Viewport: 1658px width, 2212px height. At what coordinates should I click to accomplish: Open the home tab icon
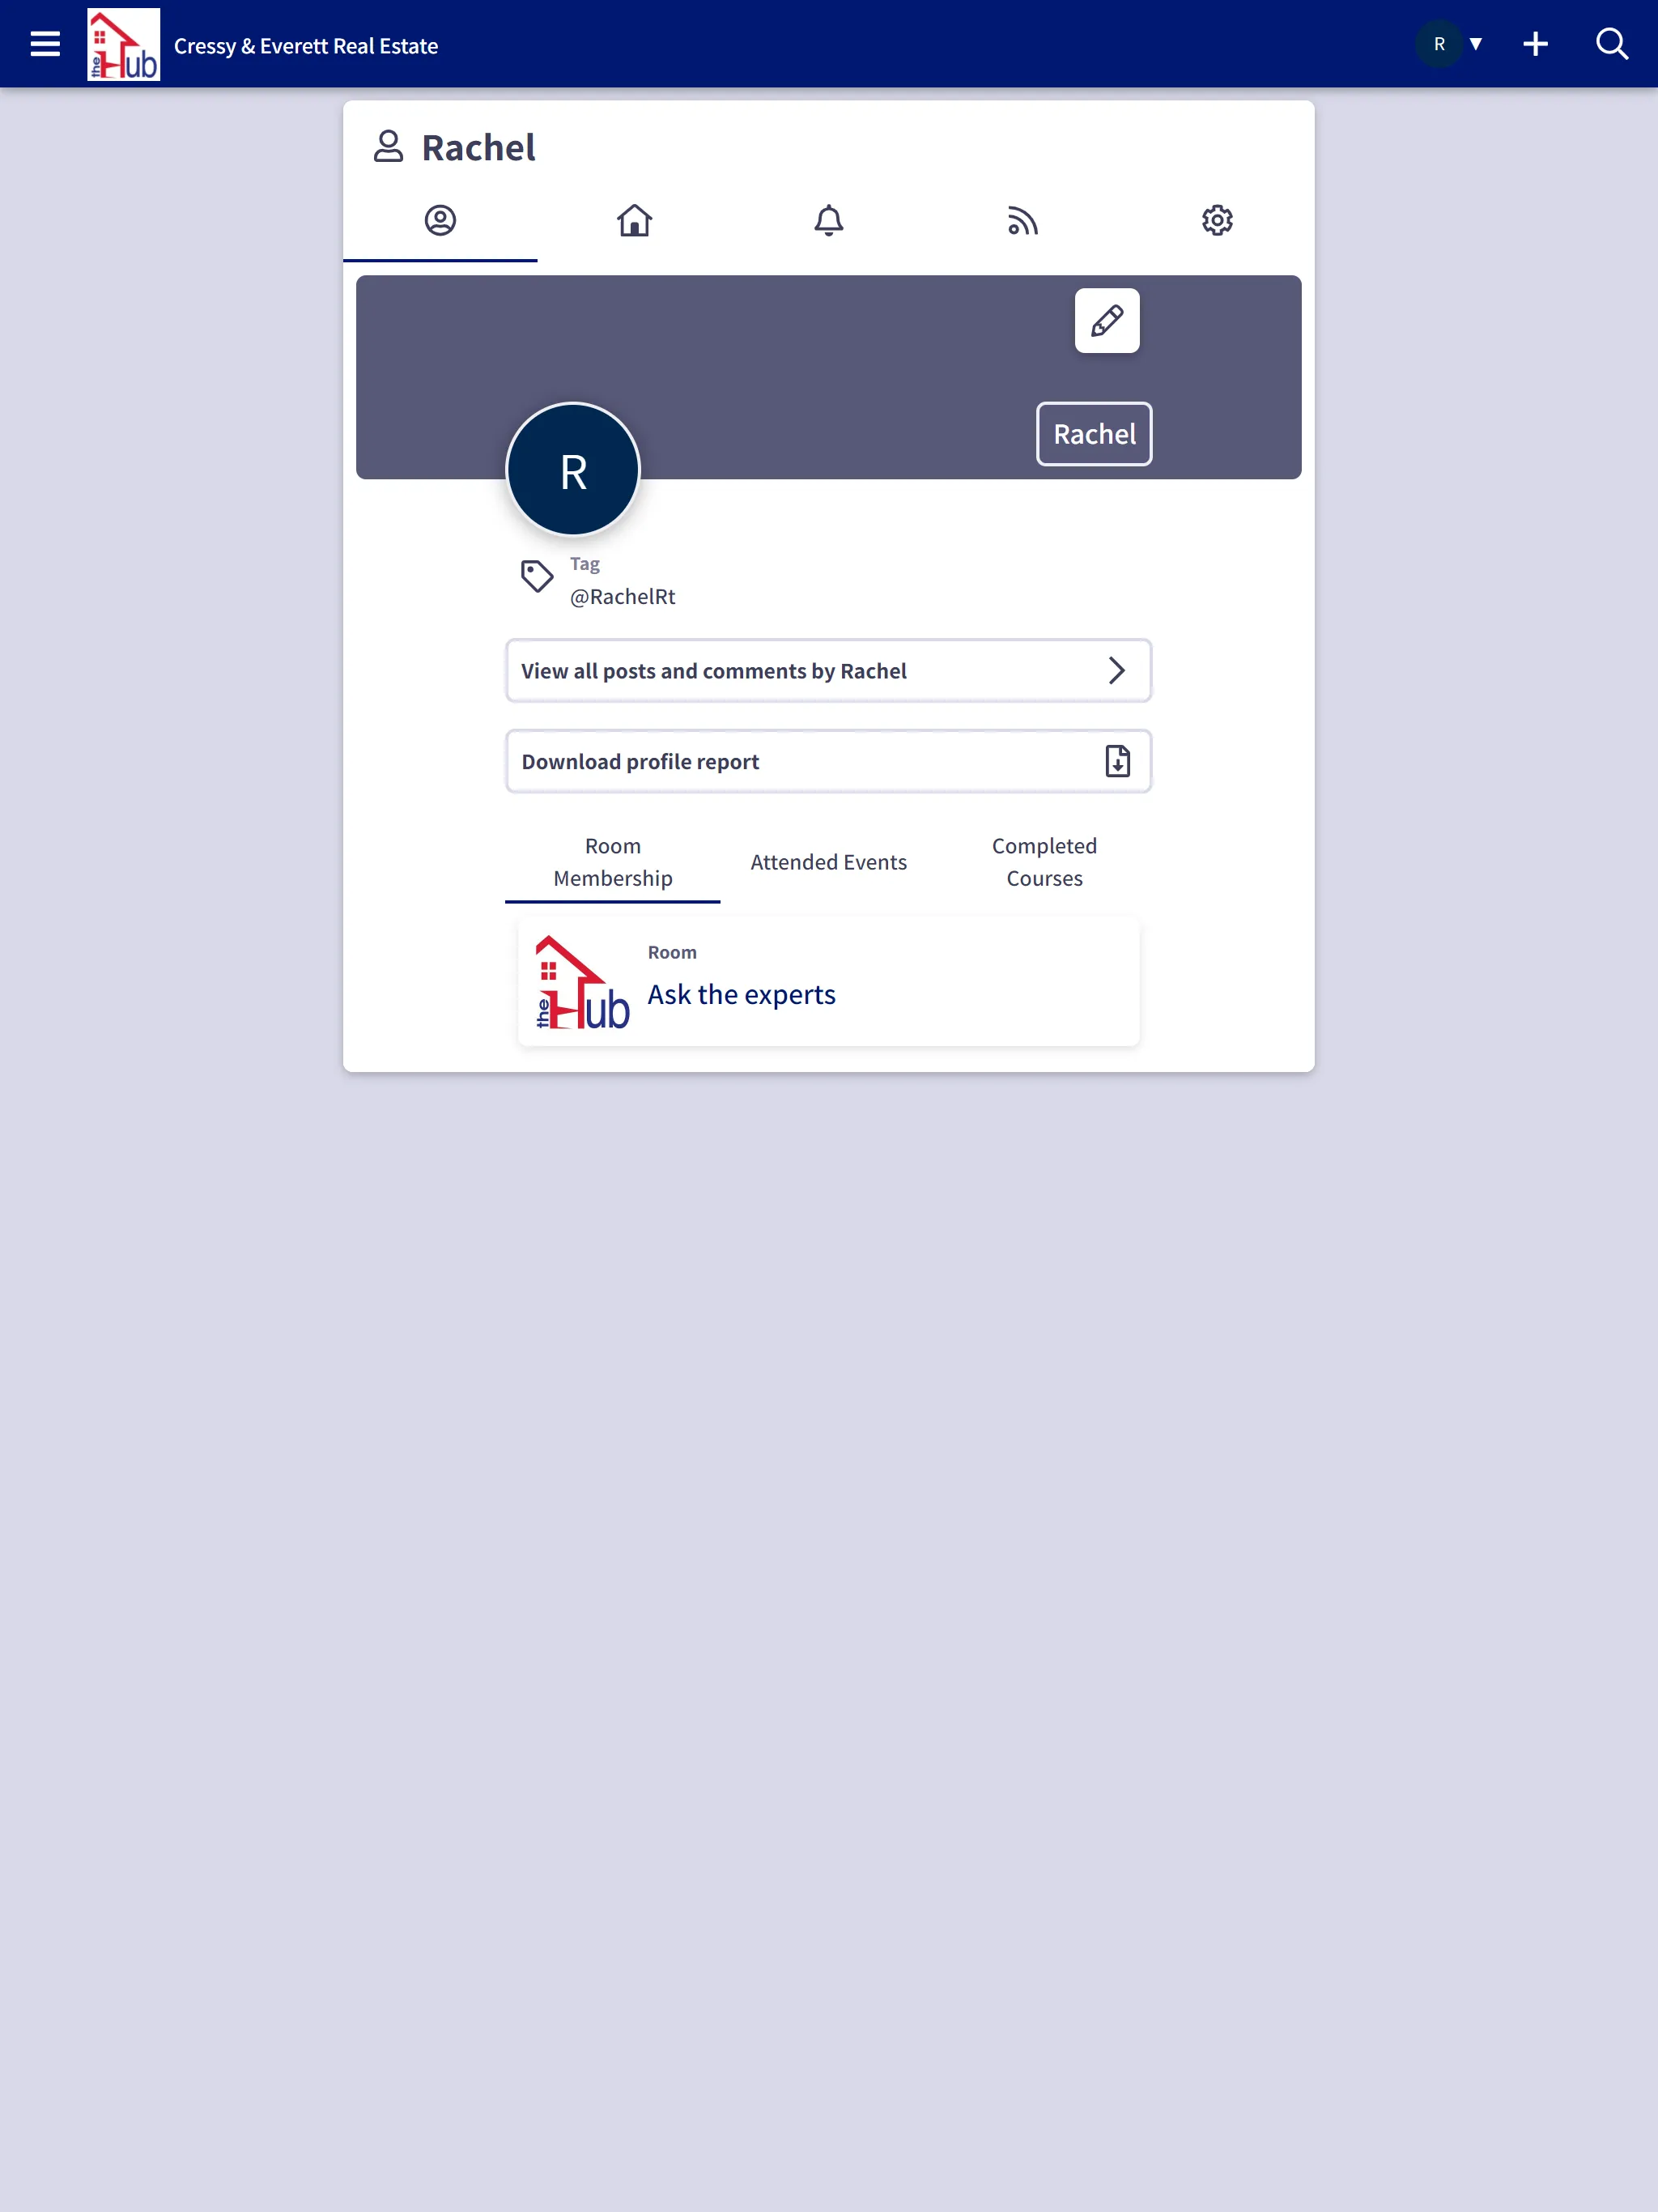(634, 219)
